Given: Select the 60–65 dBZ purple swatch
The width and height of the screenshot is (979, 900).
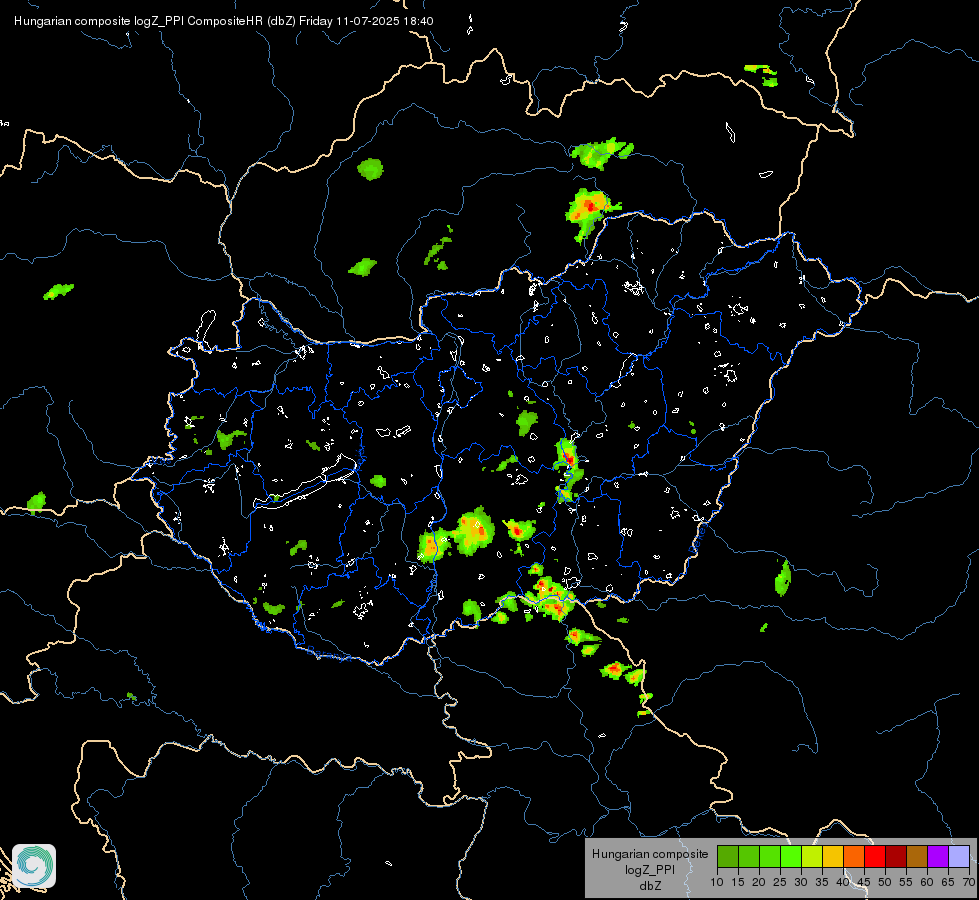Looking at the screenshot, I should (938, 856).
